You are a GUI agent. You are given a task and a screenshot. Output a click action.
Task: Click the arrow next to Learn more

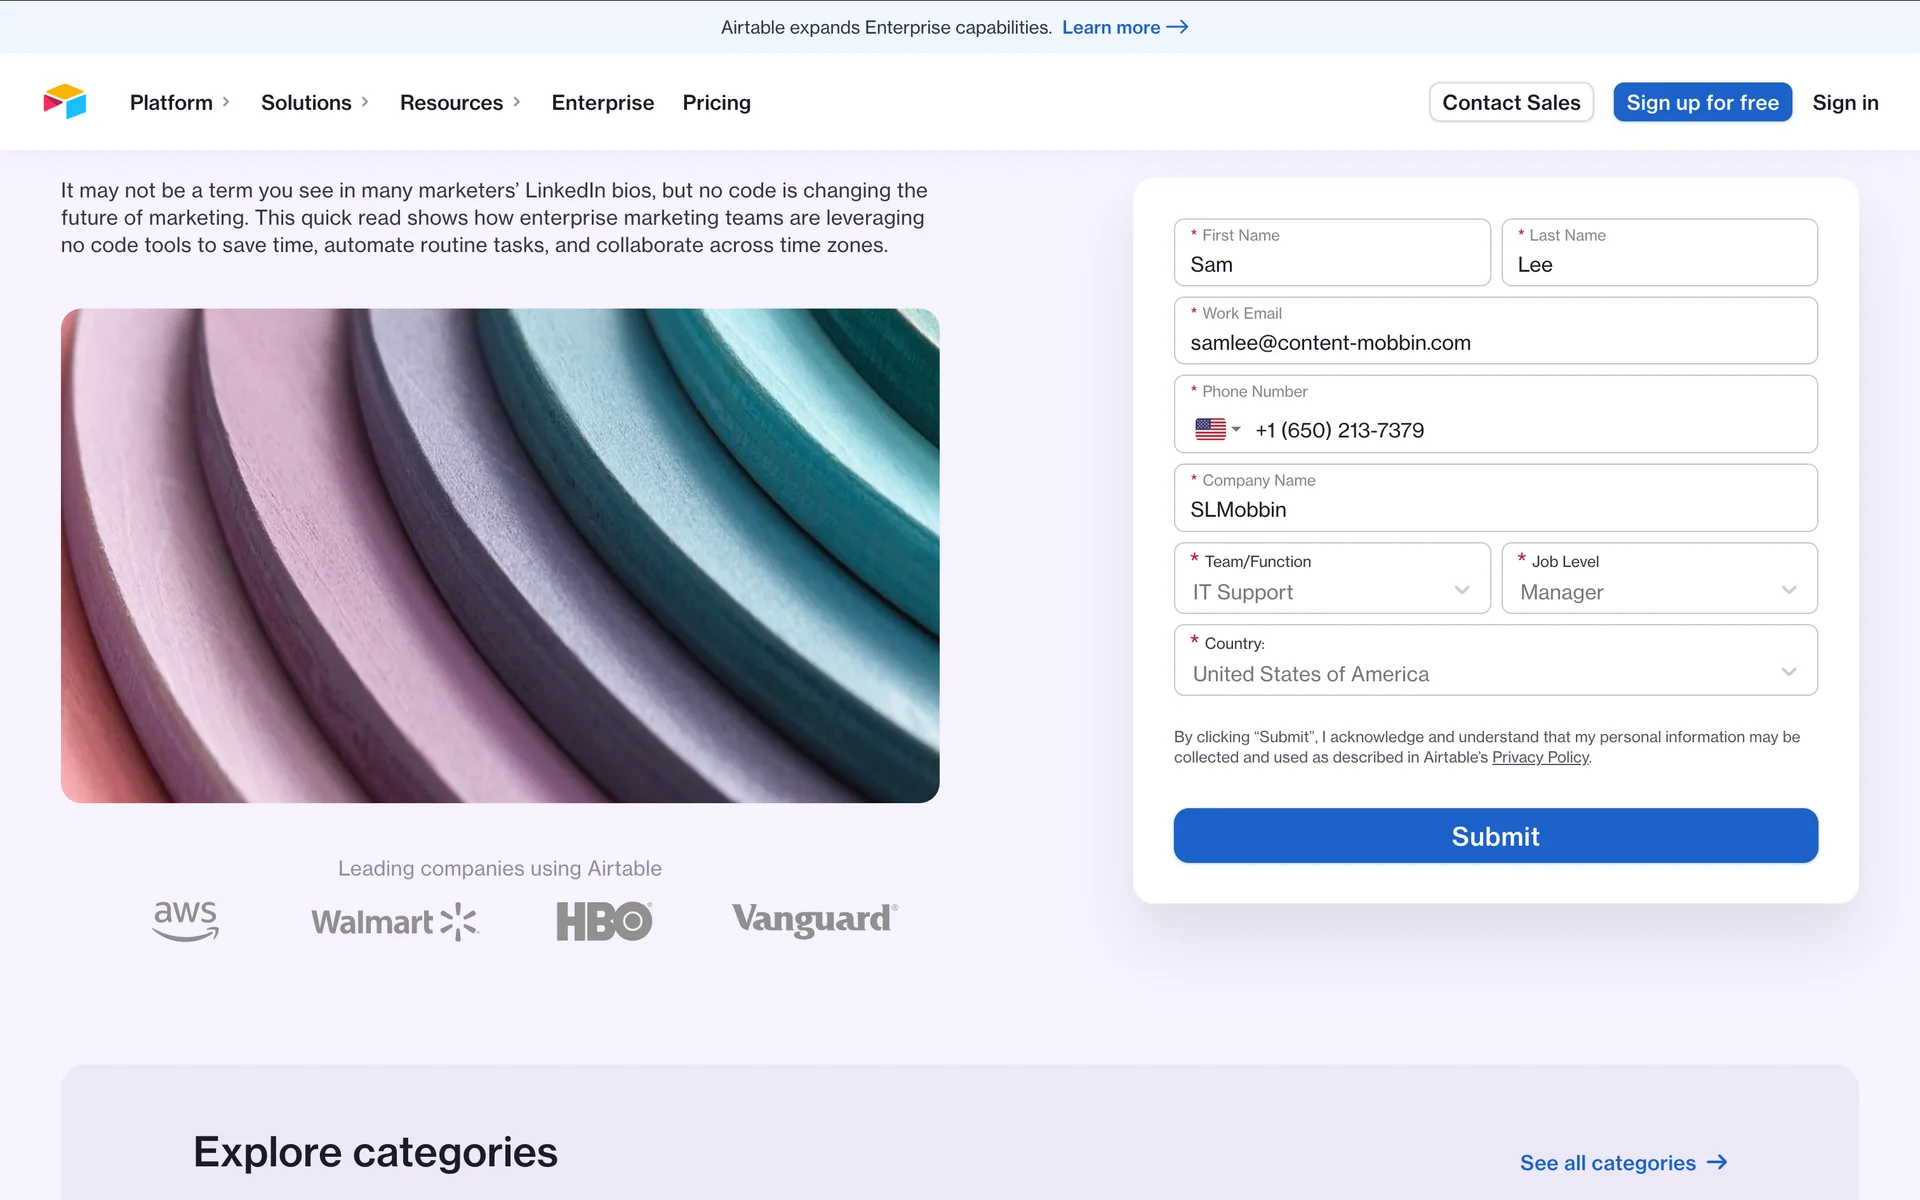point(1178,27)
